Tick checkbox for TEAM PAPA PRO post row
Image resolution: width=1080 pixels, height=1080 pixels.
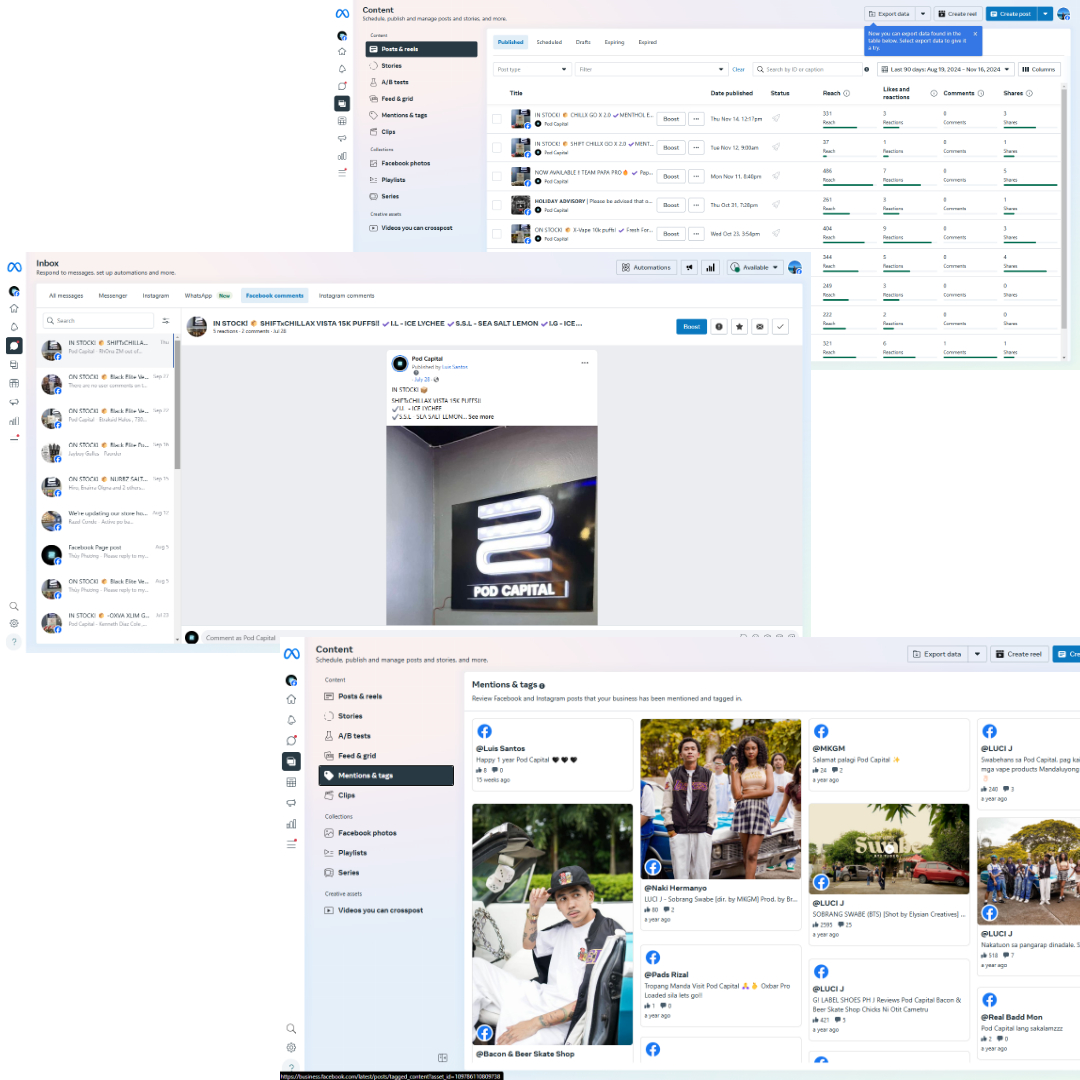(x=497, y=176)
